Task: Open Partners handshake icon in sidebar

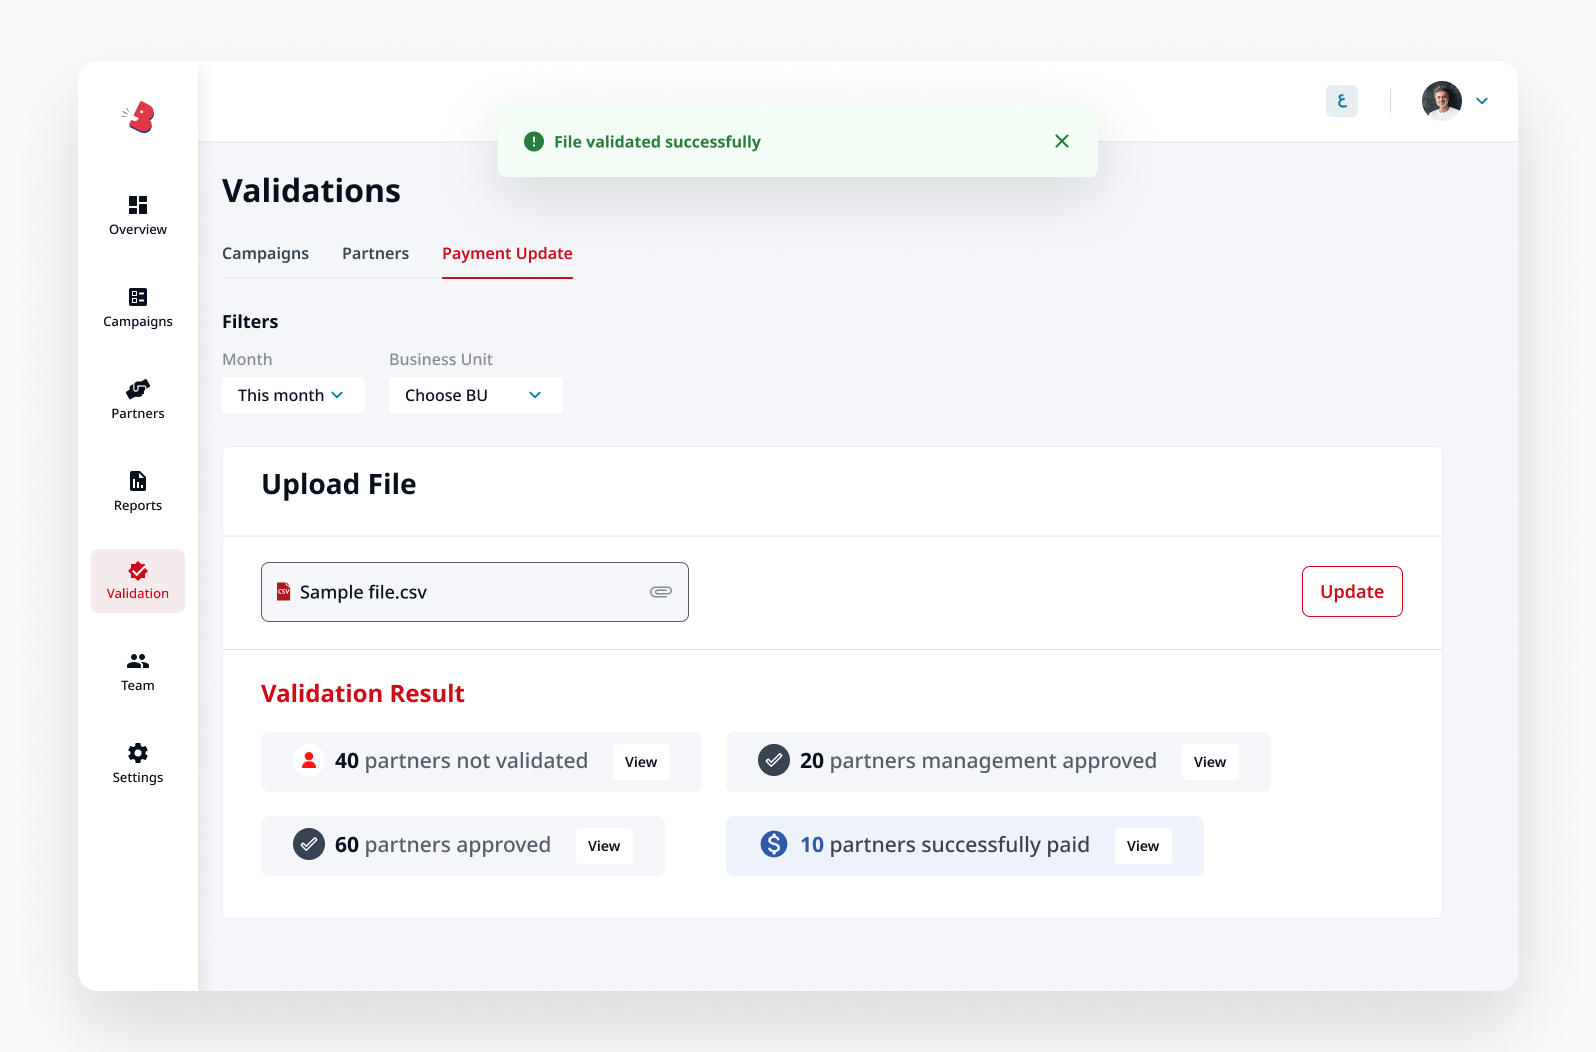Action: pyautogui.click(x=138, y=389)
